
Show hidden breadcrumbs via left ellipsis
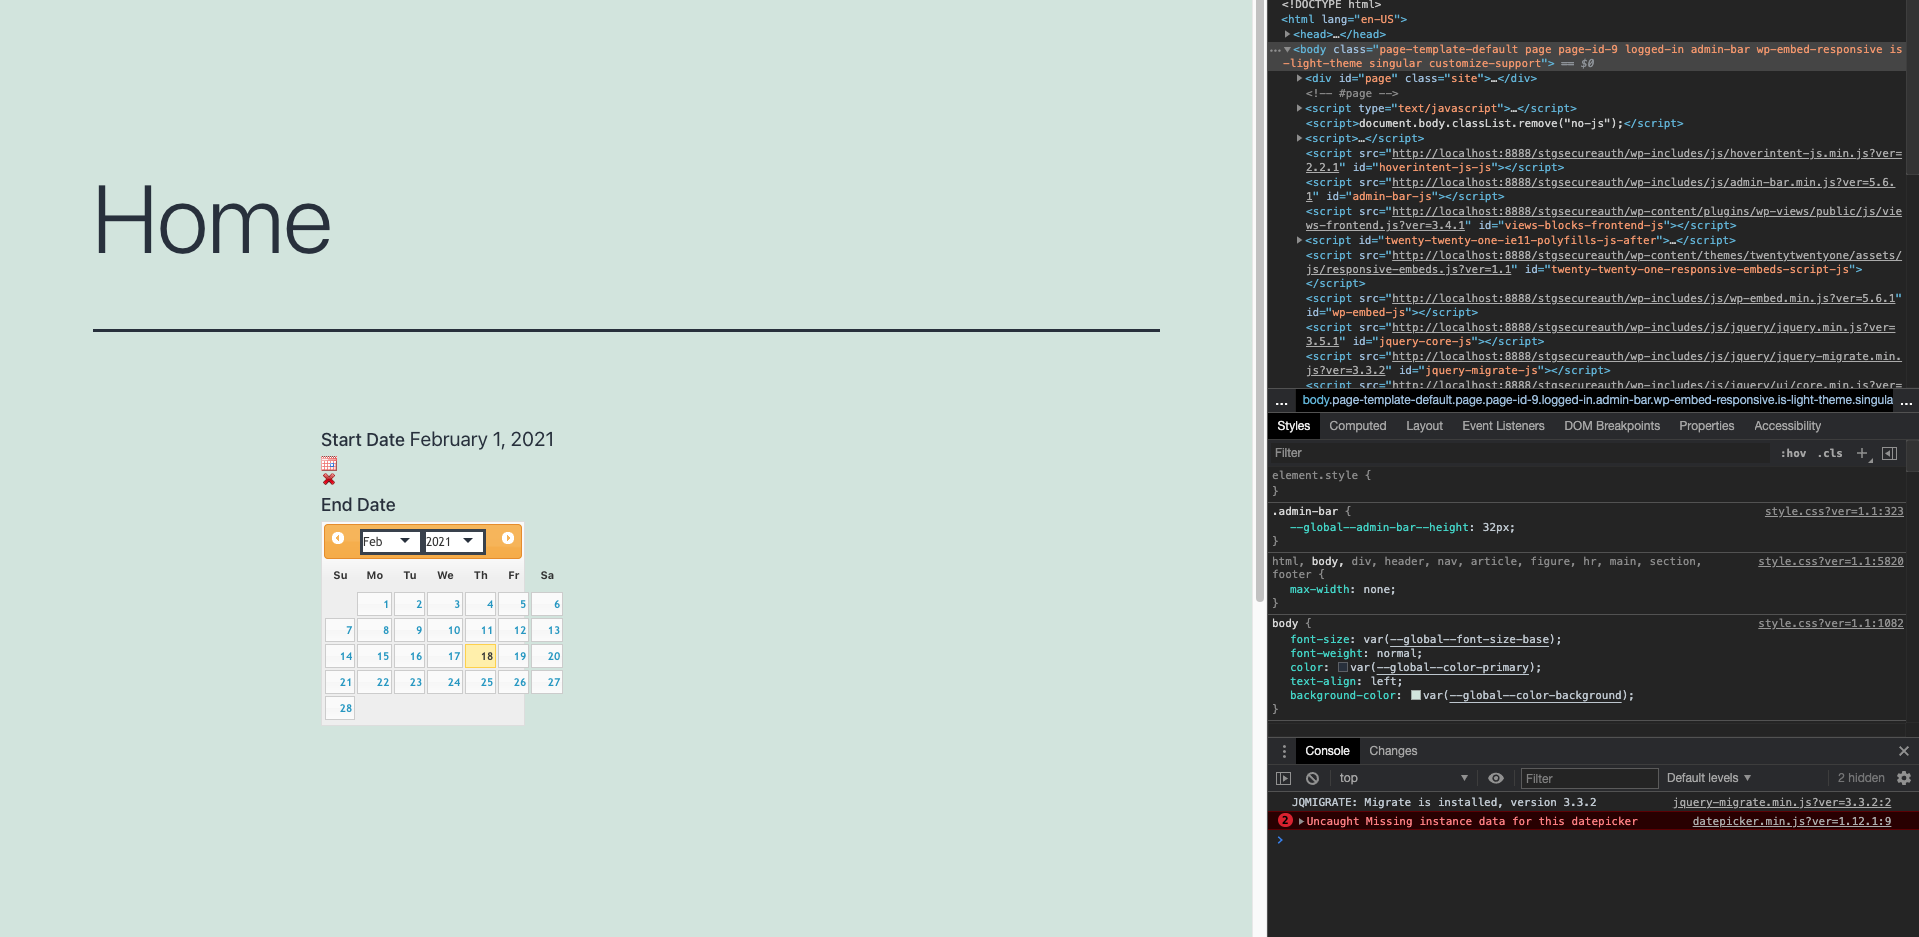1282,401
